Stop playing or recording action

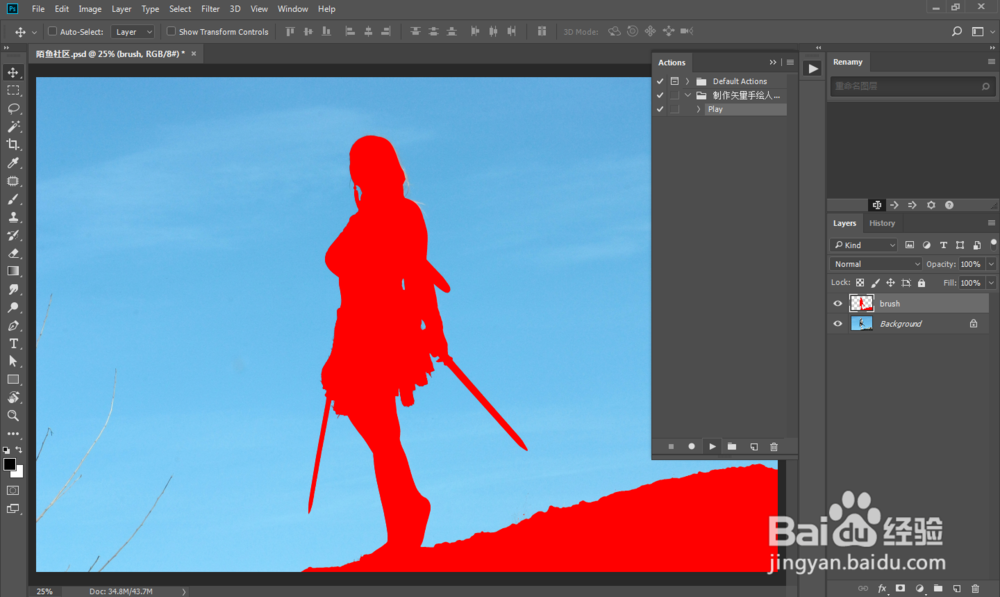click(671, 446)
